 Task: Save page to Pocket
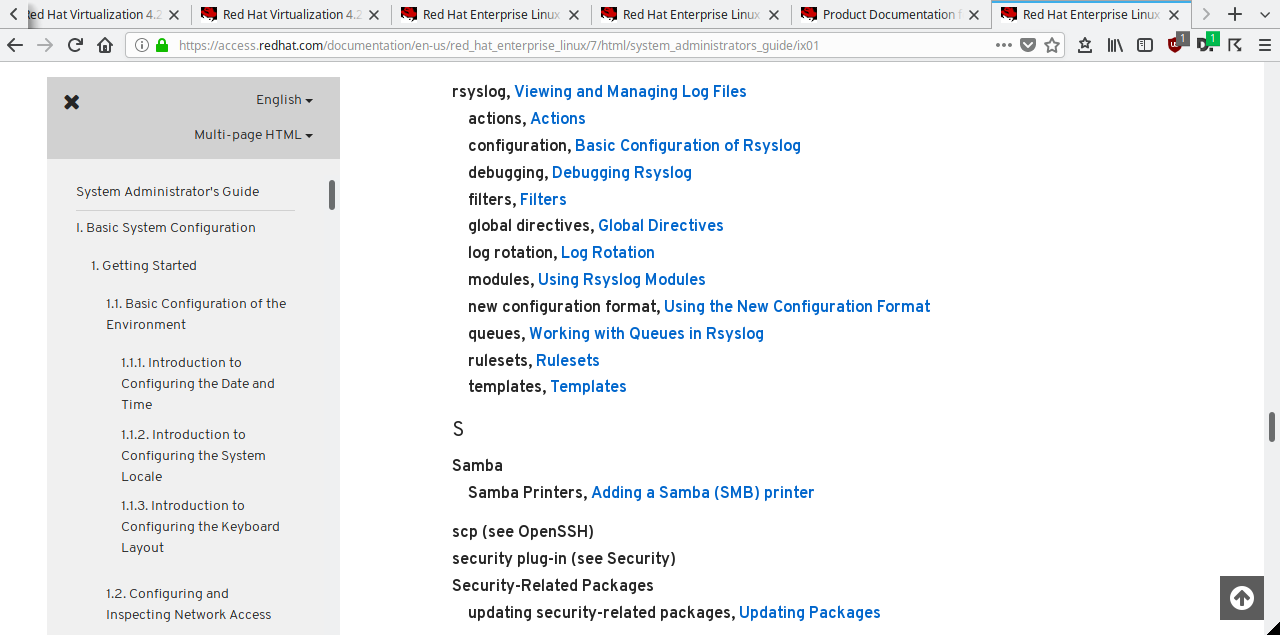tap(1028, 45)
